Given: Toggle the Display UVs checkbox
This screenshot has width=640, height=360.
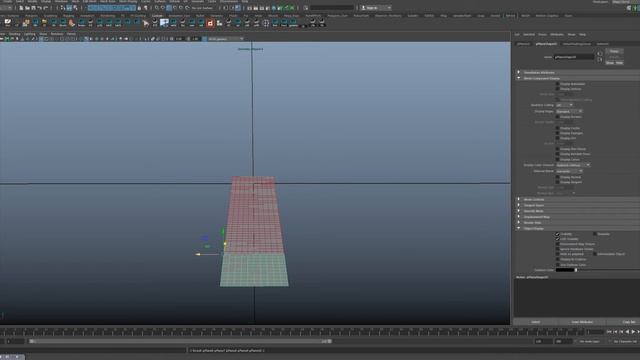Looking at the screenshot, I should [x=558, y=138].
